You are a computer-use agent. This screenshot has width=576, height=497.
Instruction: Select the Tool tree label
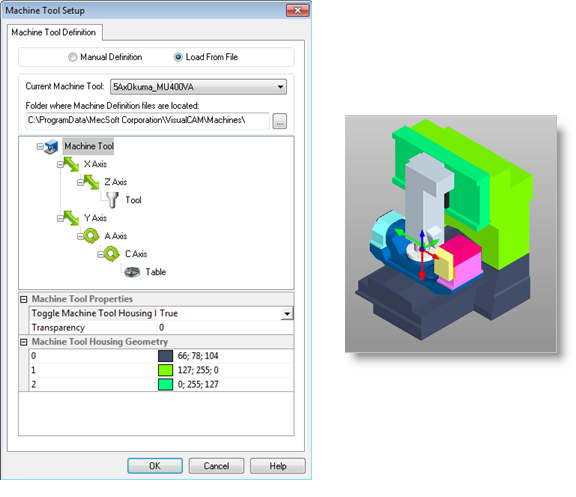[133, 200]
